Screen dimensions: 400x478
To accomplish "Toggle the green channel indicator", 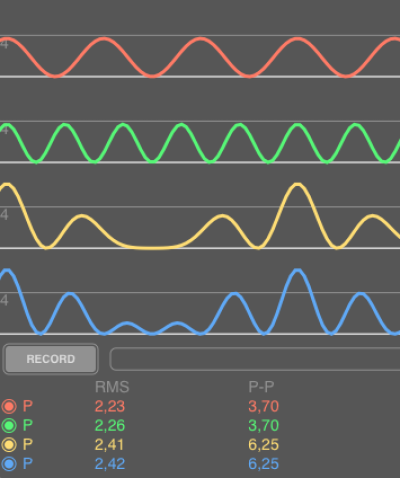I will [x=9, y=425].
